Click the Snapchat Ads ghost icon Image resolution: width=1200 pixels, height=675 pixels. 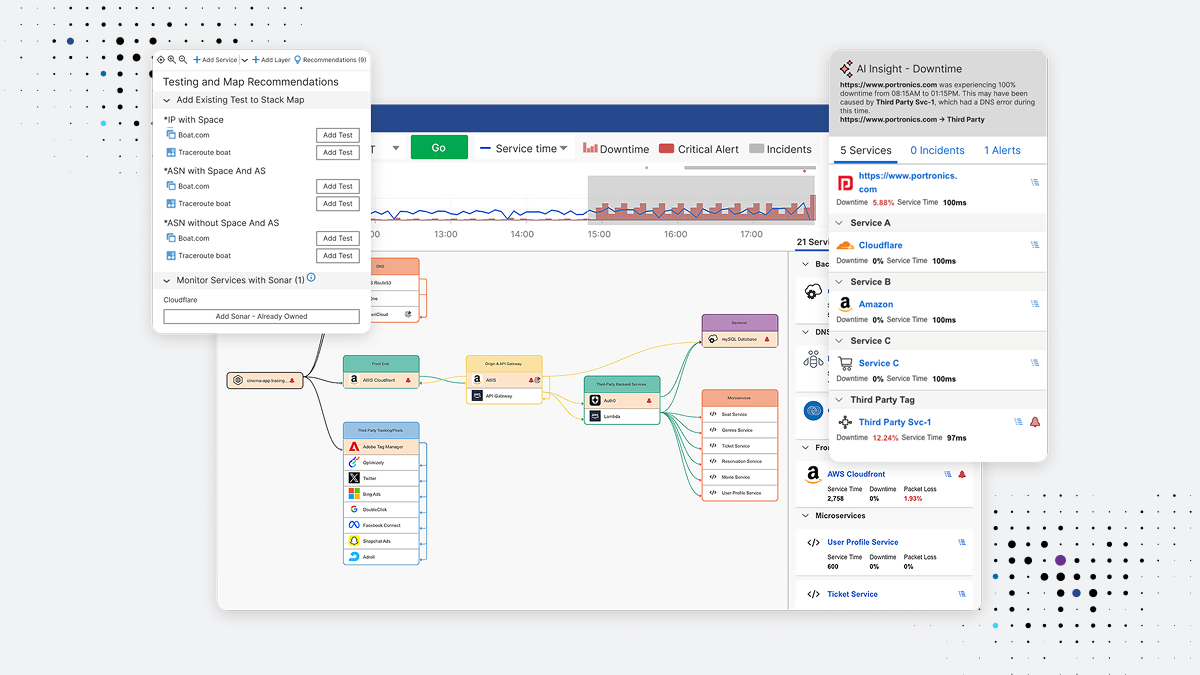(354, 541)
